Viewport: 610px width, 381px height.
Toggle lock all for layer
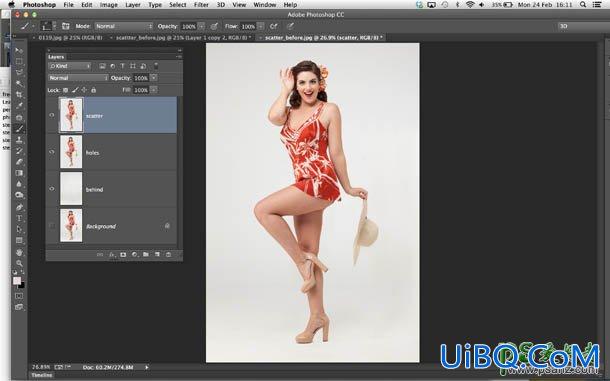(x=93, y=90)
